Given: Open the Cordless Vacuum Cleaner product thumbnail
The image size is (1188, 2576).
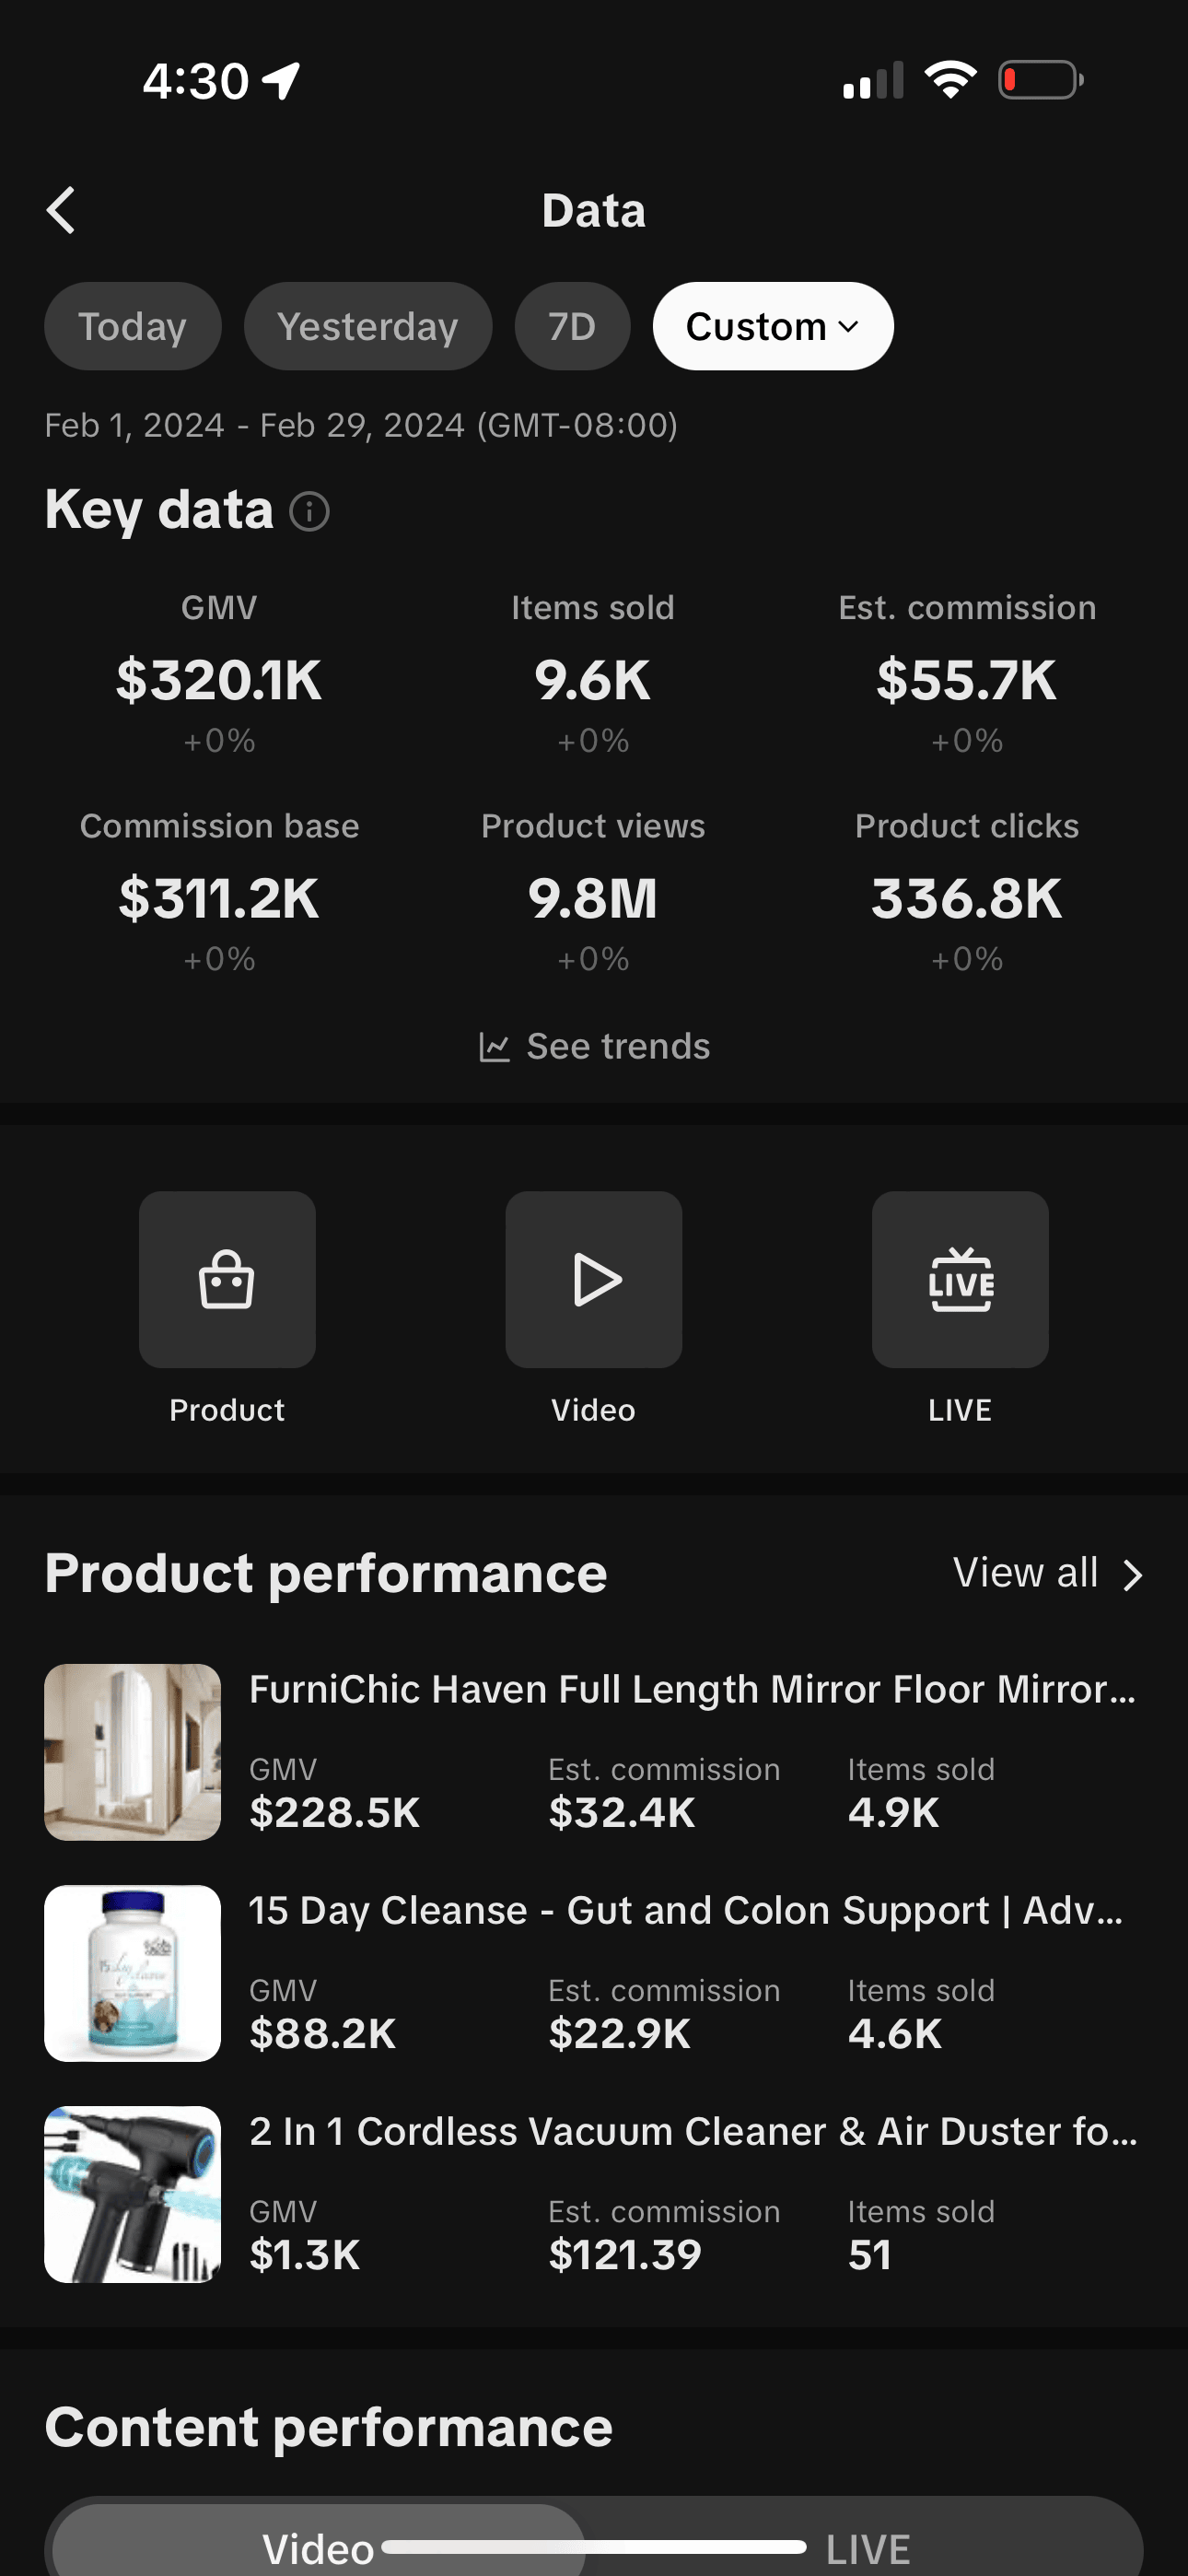Looking at the screenshot, I should coord(132,2194).
